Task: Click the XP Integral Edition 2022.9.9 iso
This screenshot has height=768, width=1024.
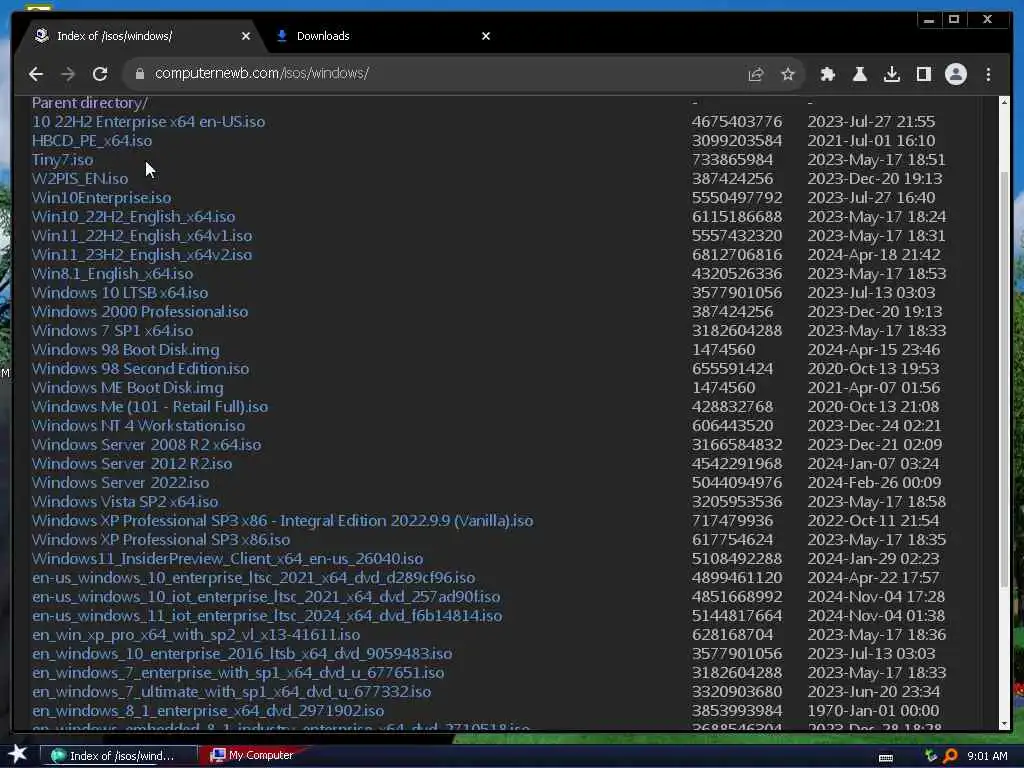Action: coord(282,519)
